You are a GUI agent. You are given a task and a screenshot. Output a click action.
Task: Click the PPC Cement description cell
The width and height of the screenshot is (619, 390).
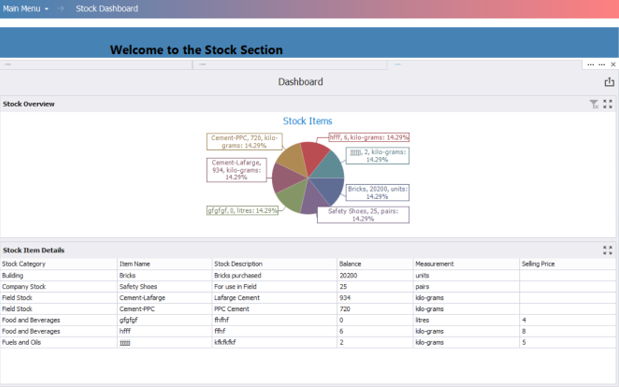click(x=275, y=309)
